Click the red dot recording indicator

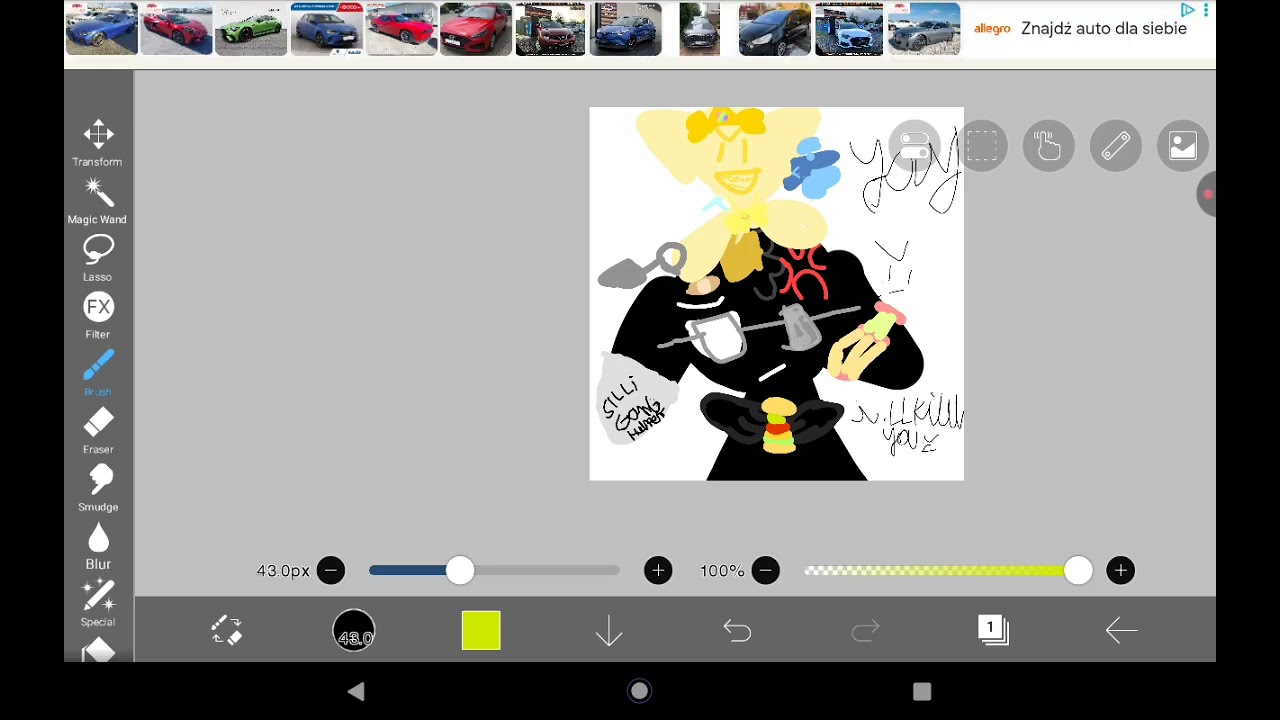point(1208,195)
